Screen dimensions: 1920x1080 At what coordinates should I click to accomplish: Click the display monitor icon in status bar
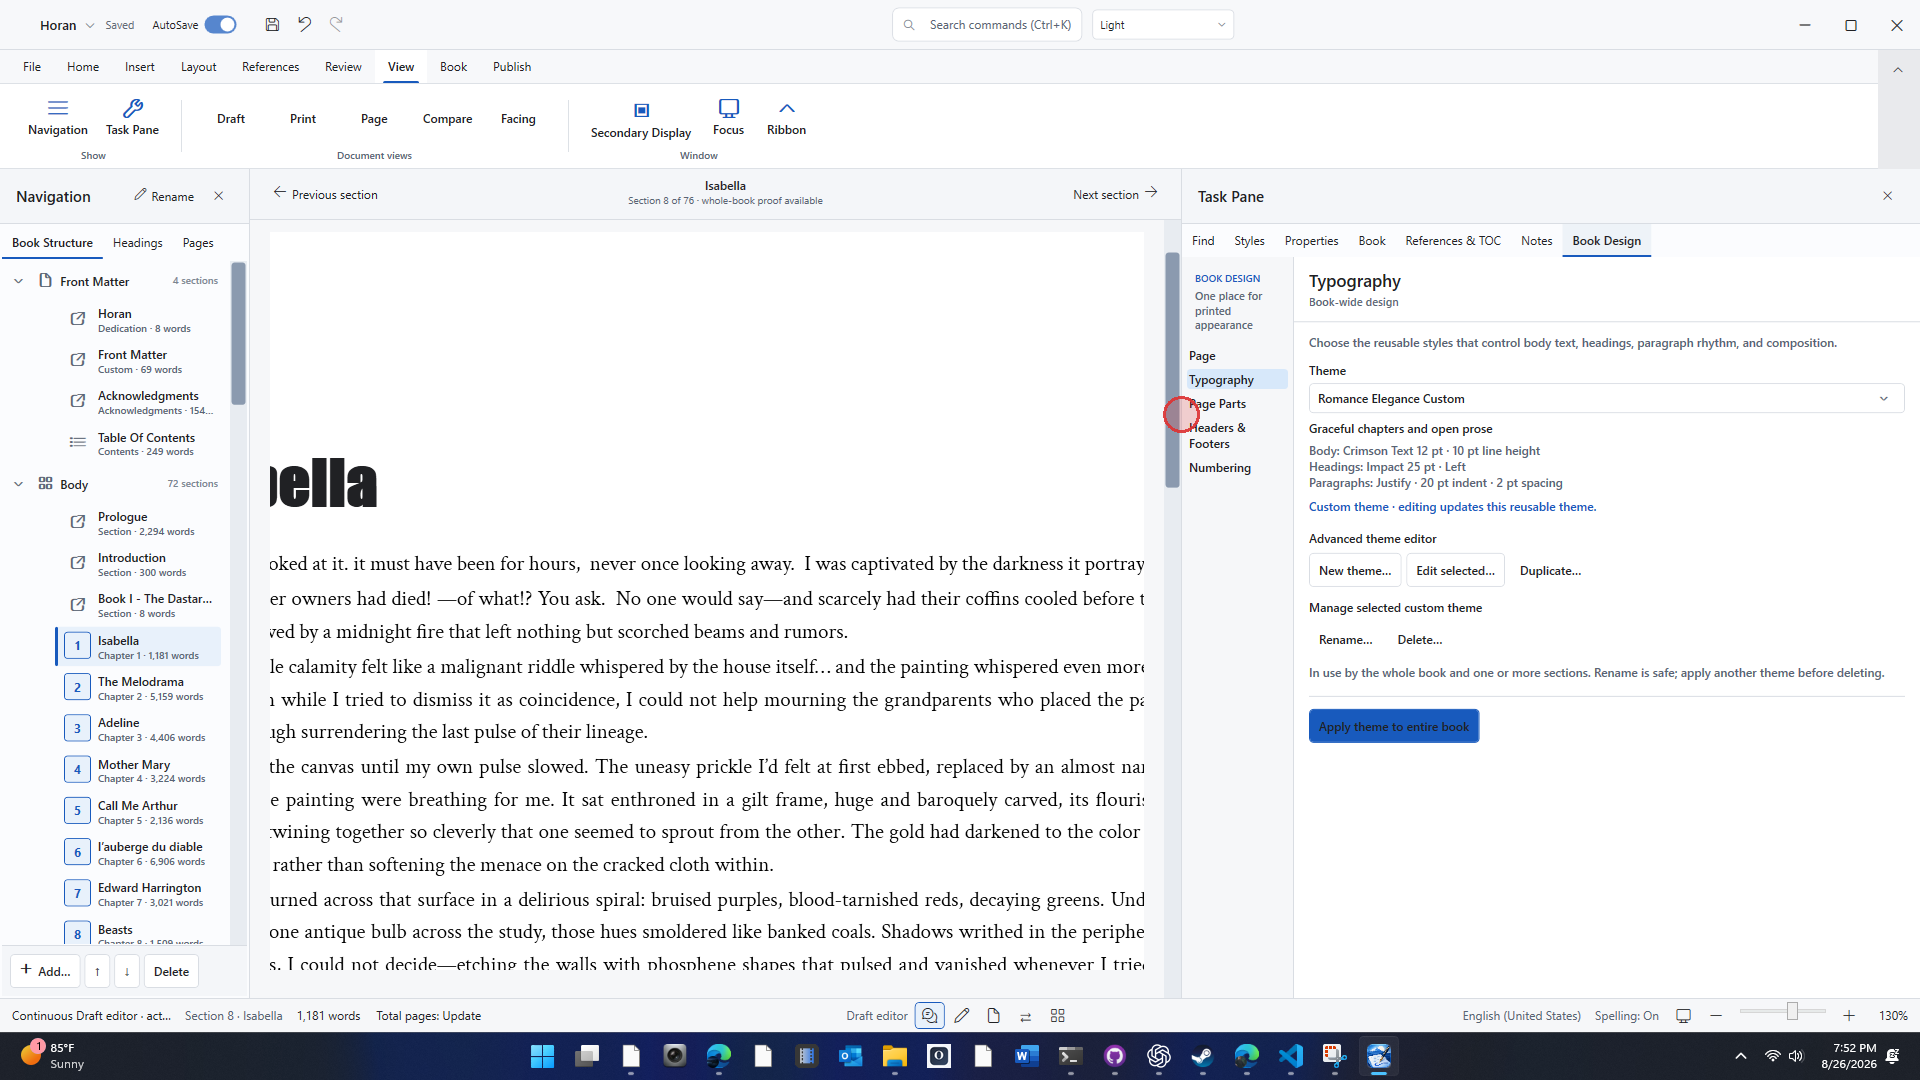pos(1683,1015)
